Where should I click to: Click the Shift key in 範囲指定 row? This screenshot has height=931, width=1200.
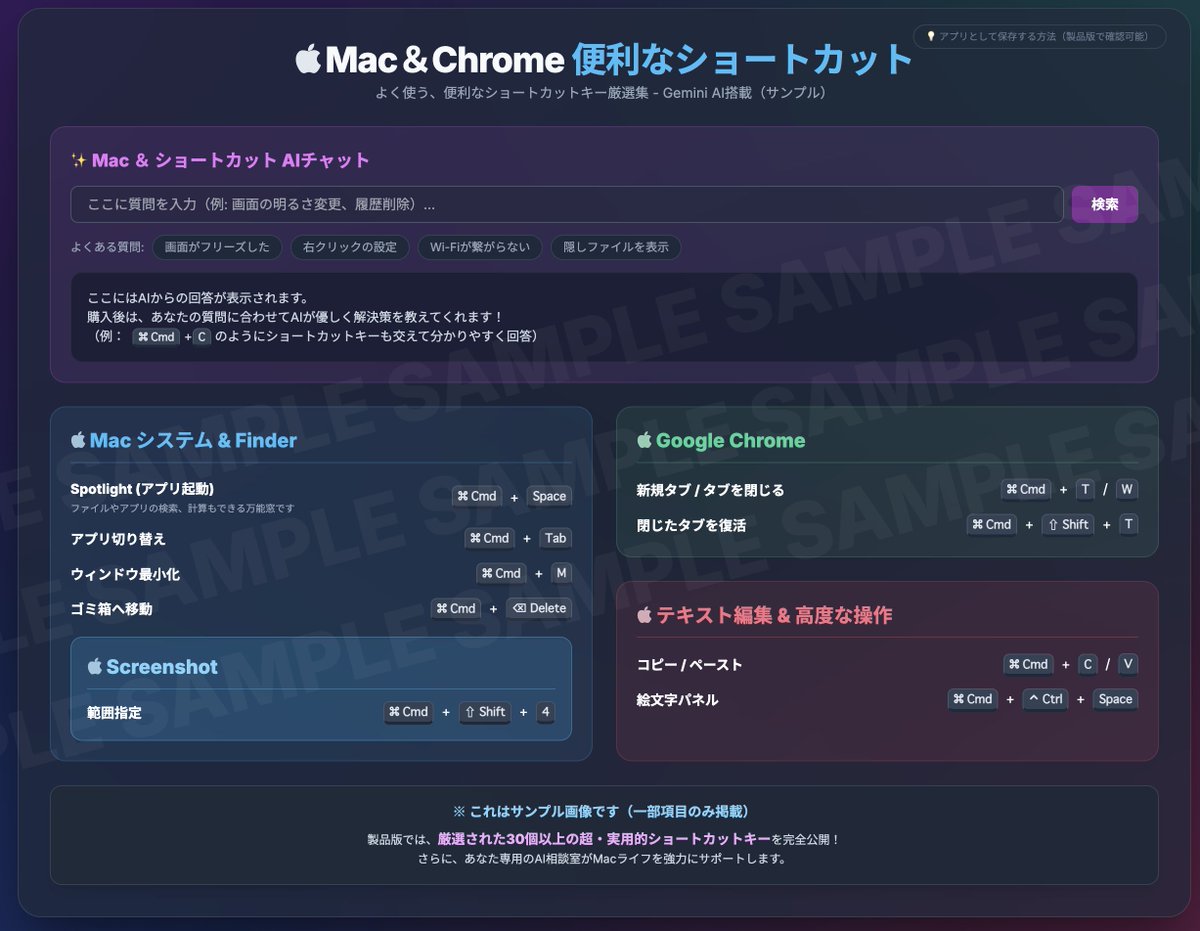point(484,712)
